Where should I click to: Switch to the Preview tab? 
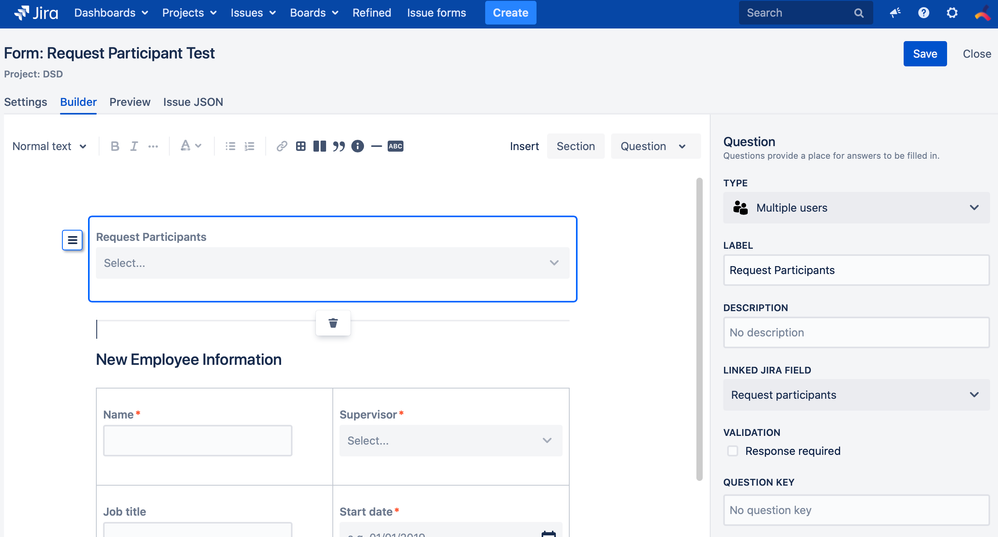click(130, 102)
